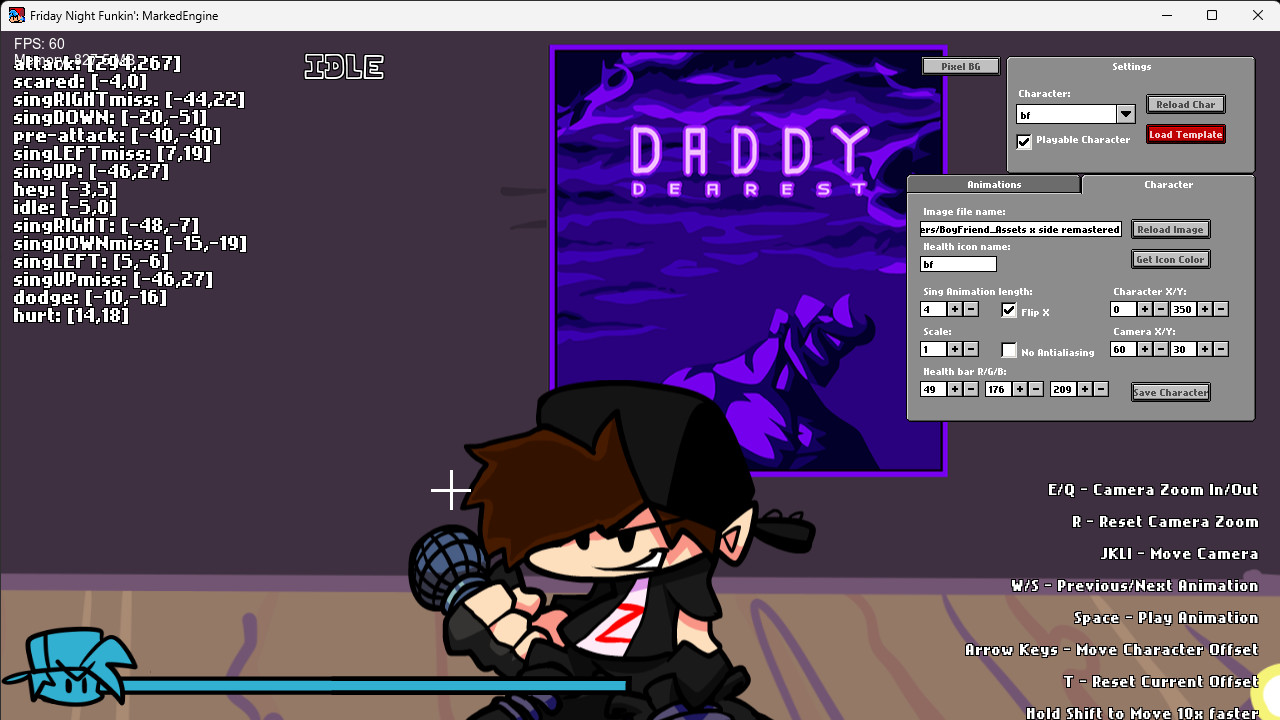Screen dimensions: 1280x720
Task: Increase Sing Animation length with plus button
Action: (955, 310)
